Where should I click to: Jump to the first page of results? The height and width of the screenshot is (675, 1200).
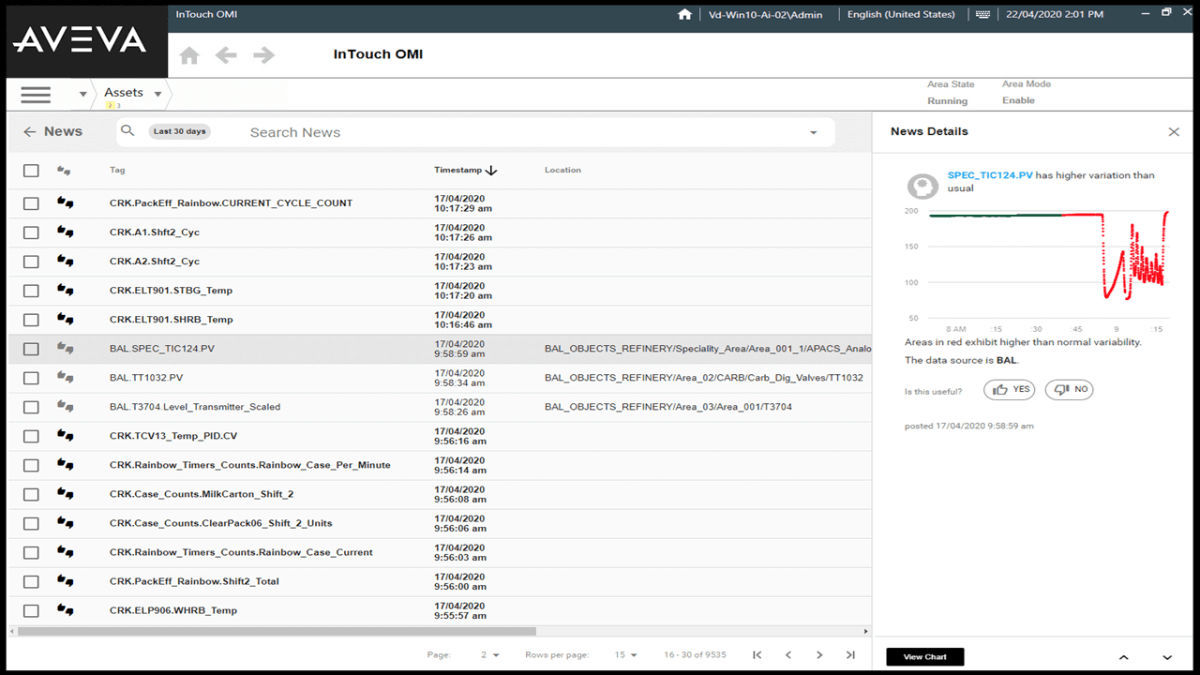tap(757, 654)
